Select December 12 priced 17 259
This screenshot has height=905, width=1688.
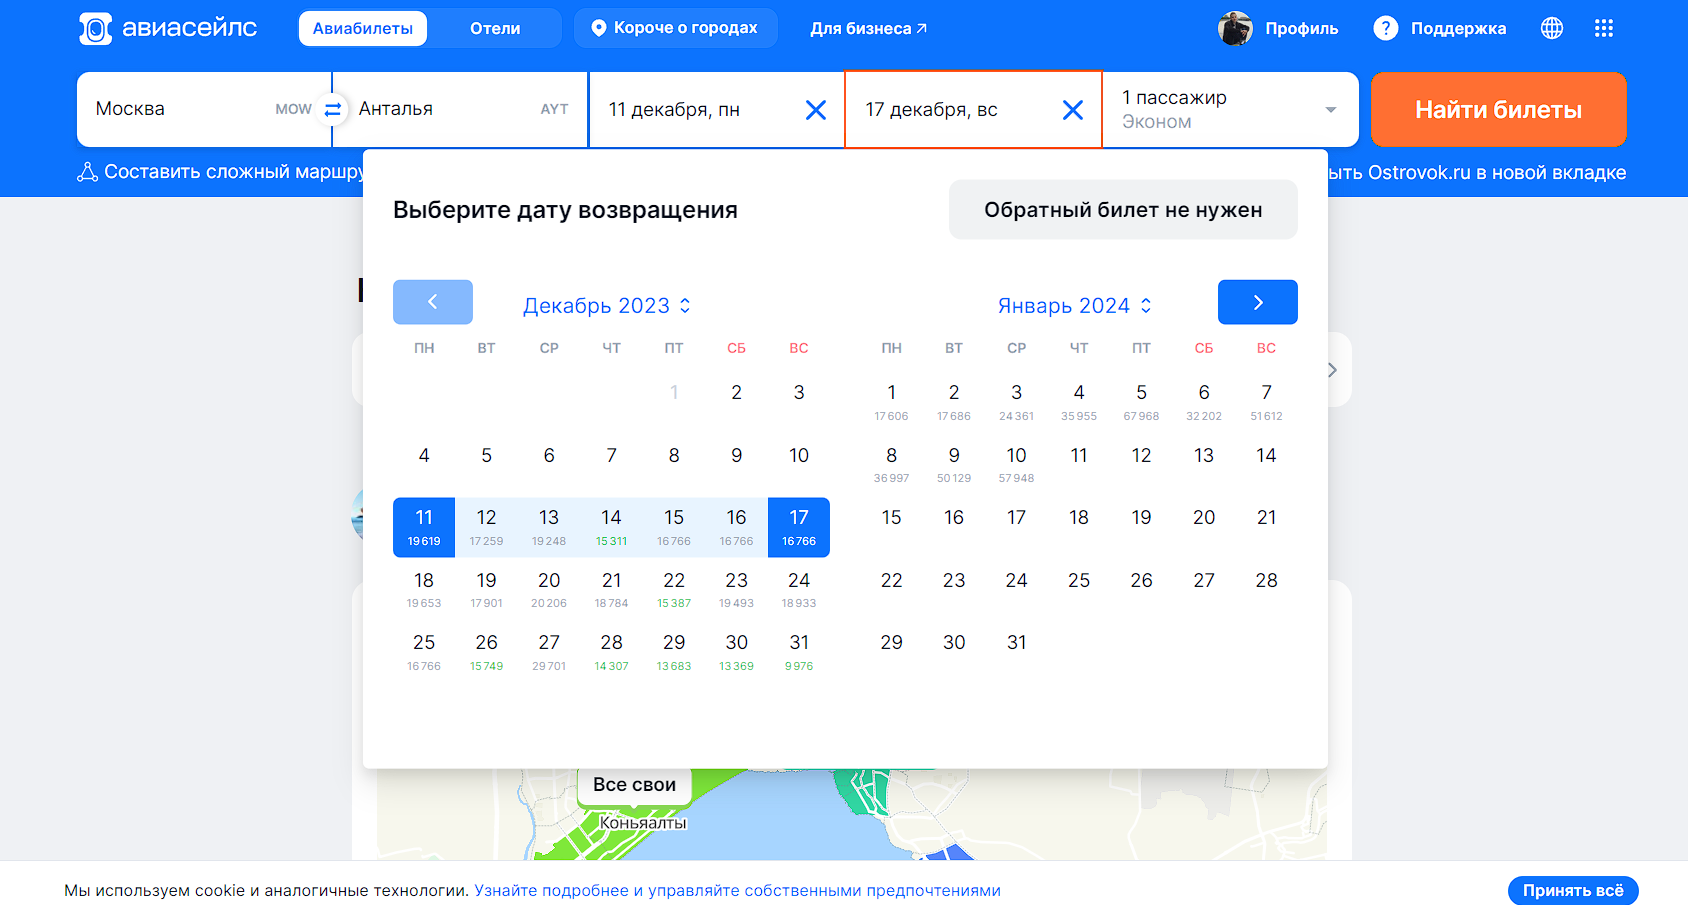pos(486,527)
